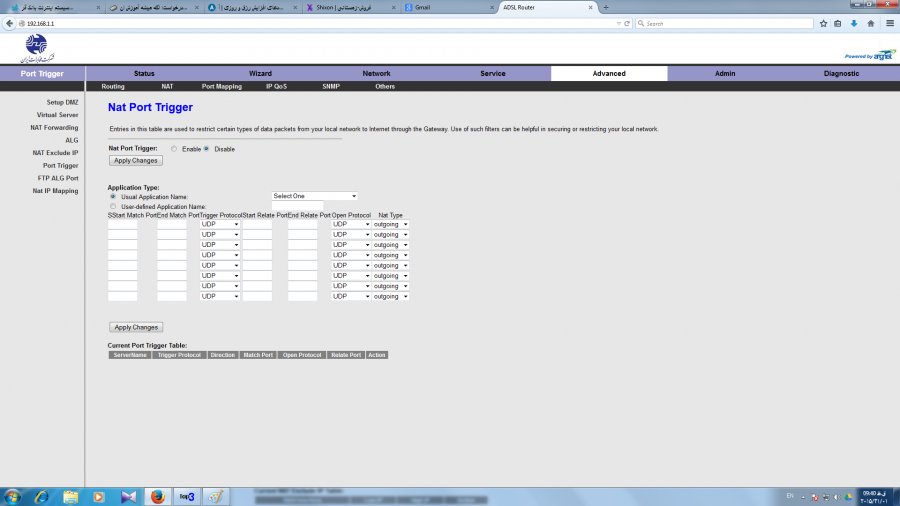Click the volume icon in the system tray
The height and width of the screenshot is (506, 900).
[837, 497]
